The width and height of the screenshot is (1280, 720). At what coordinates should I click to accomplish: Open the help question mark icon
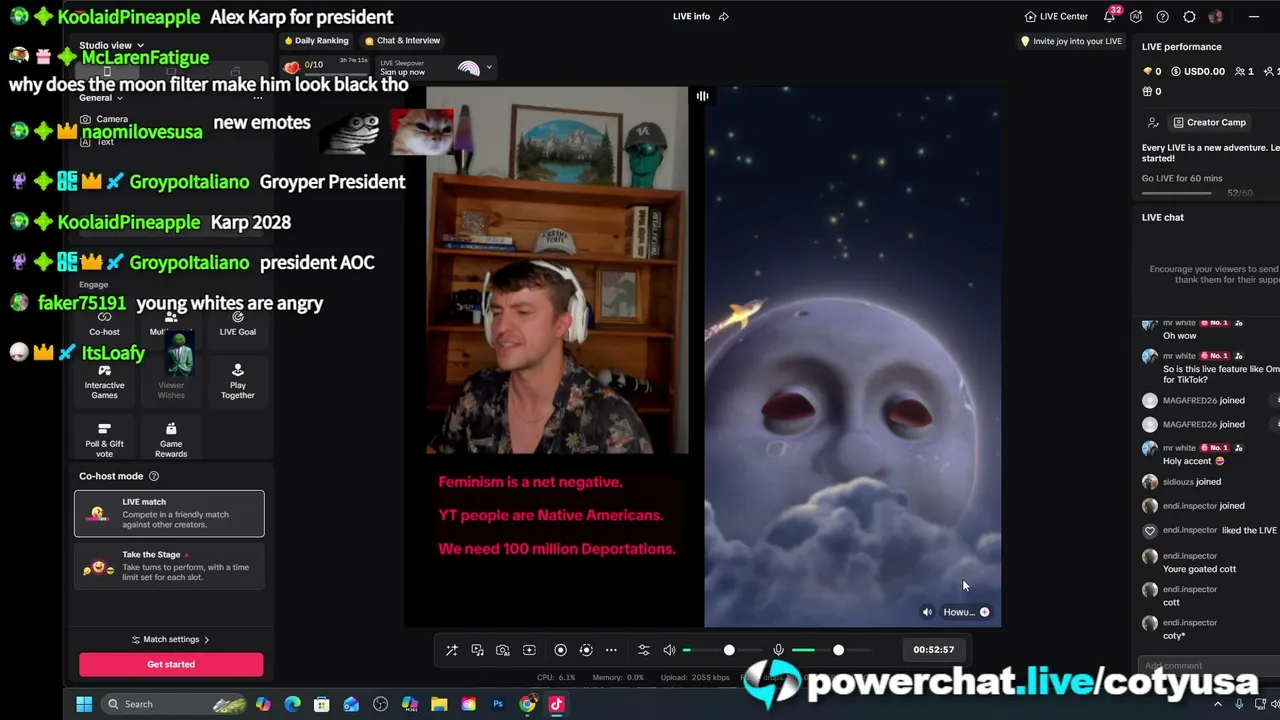tap(1162, 16)
